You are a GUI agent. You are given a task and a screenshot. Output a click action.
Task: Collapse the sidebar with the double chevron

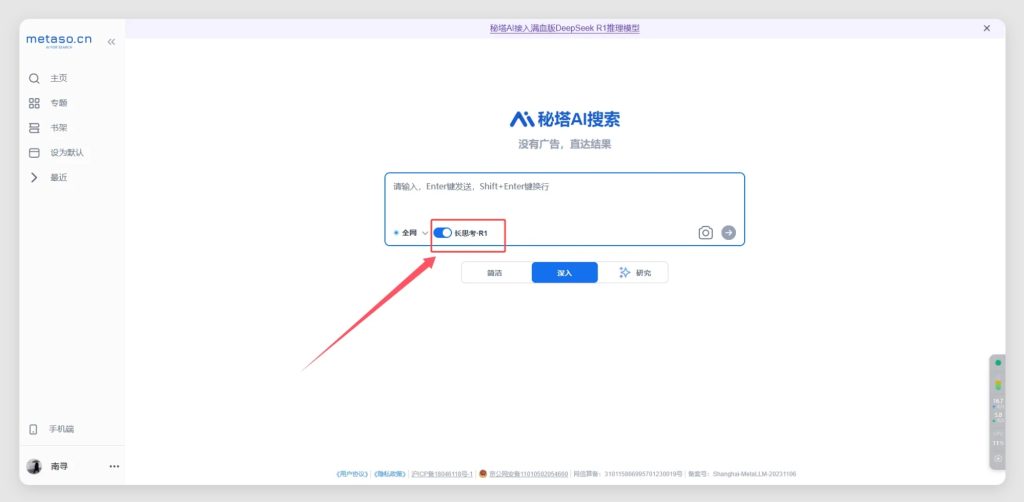pos(111,42)
